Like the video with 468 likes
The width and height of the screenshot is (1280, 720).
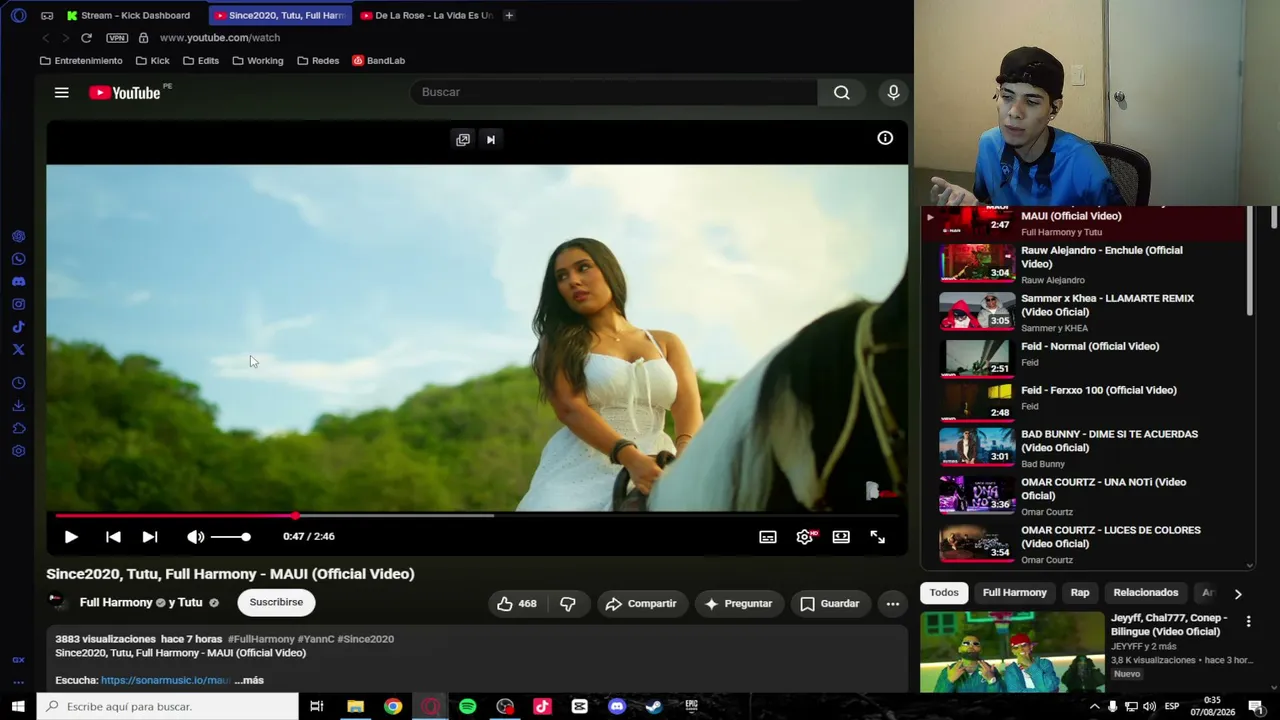click(517, 603)
